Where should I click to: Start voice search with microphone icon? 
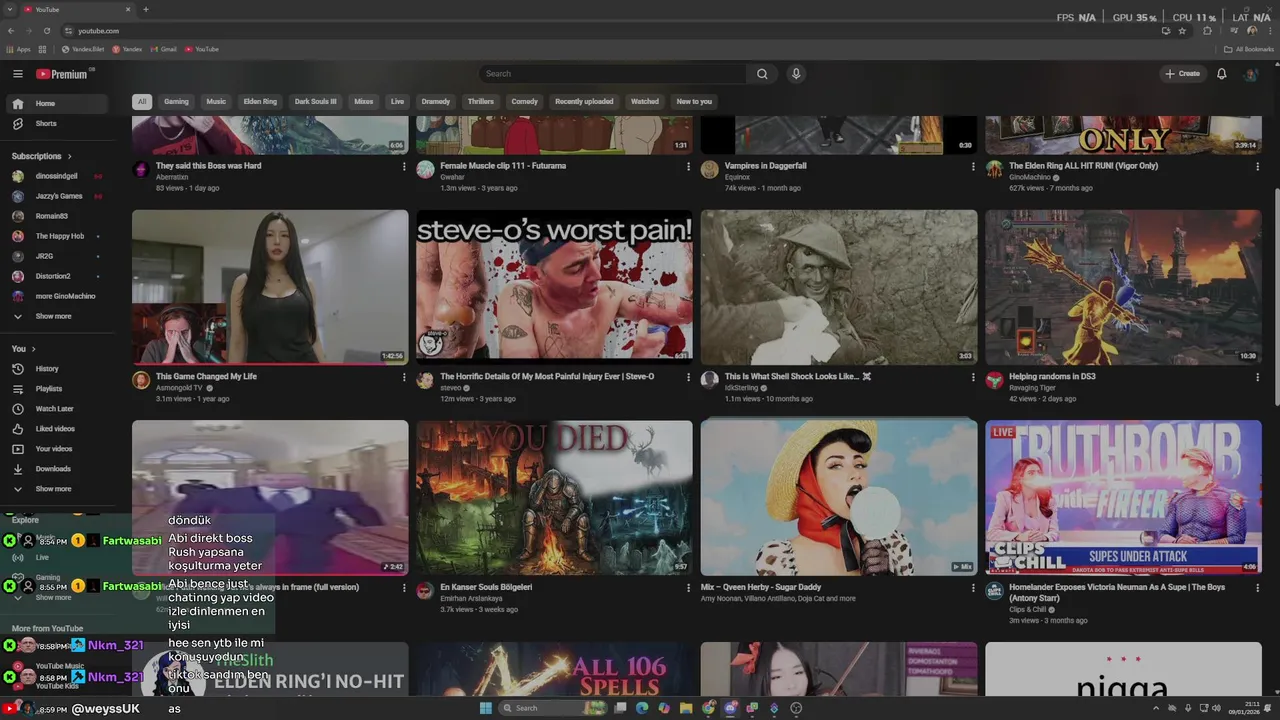point(796,74)
